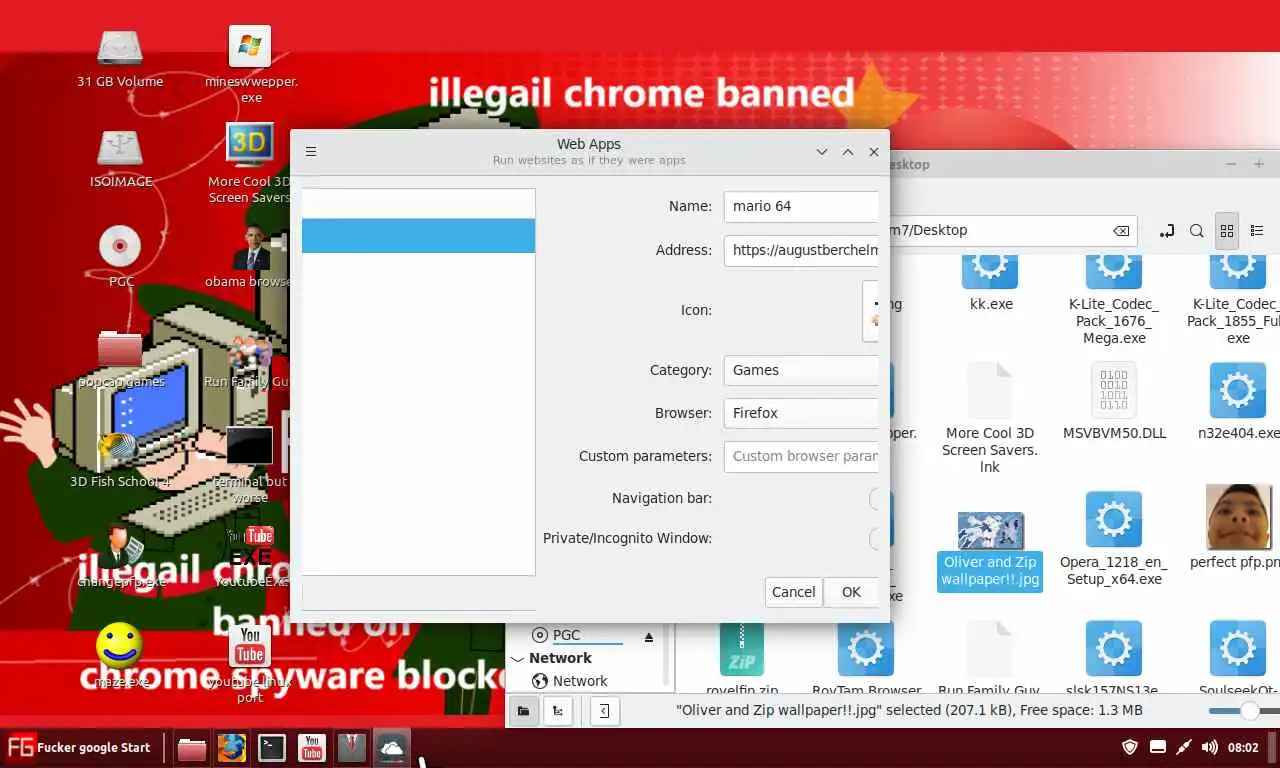This screenshot has height=768, width=1280.
Task: Select obama browser desktop icon
Action: (x=251, y=258)
